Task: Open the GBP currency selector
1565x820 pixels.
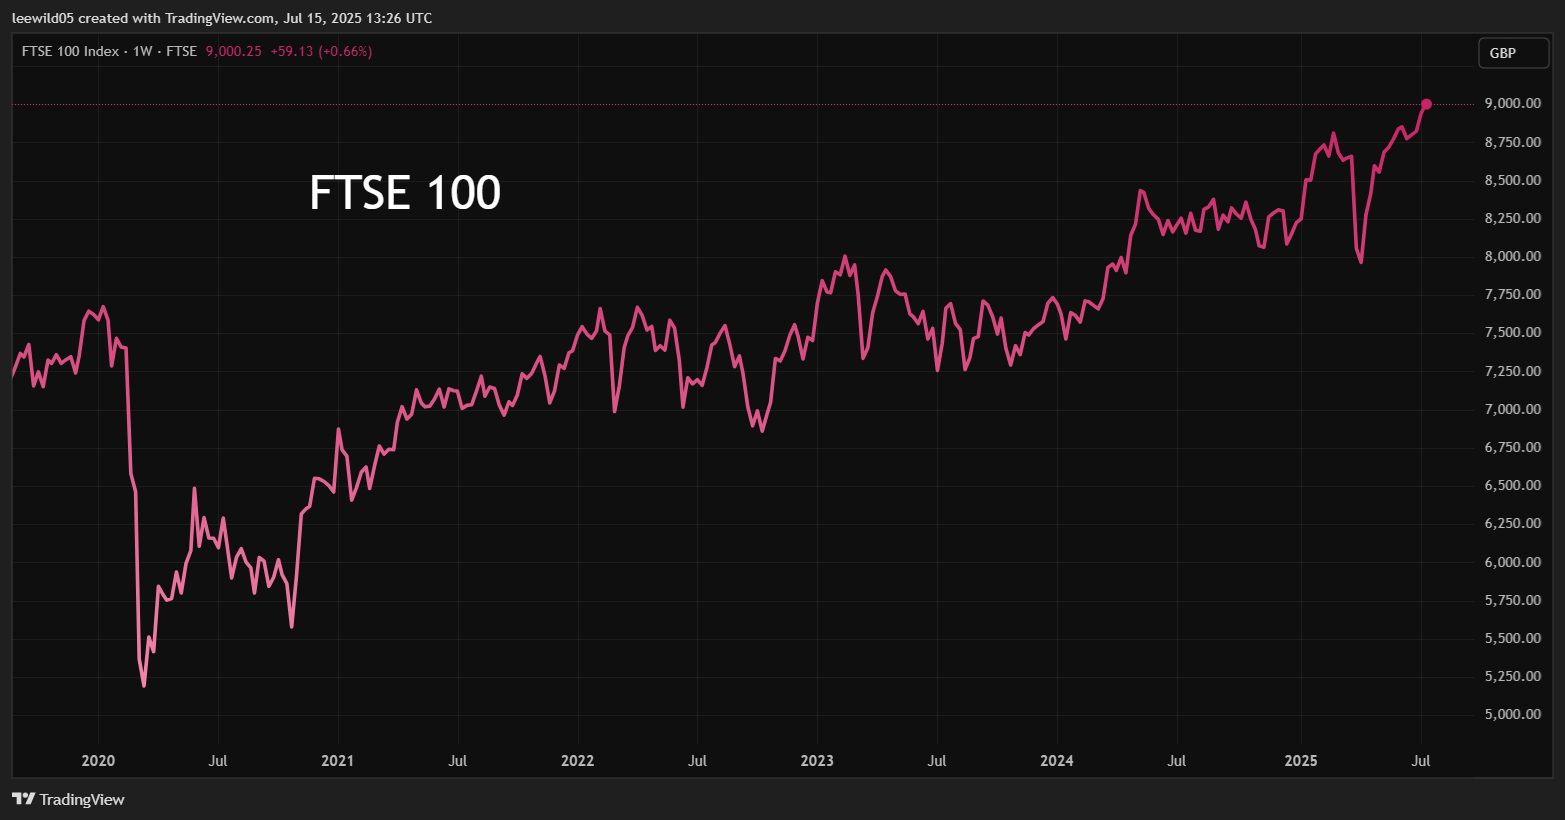Action: click(x=1513, y=53)
